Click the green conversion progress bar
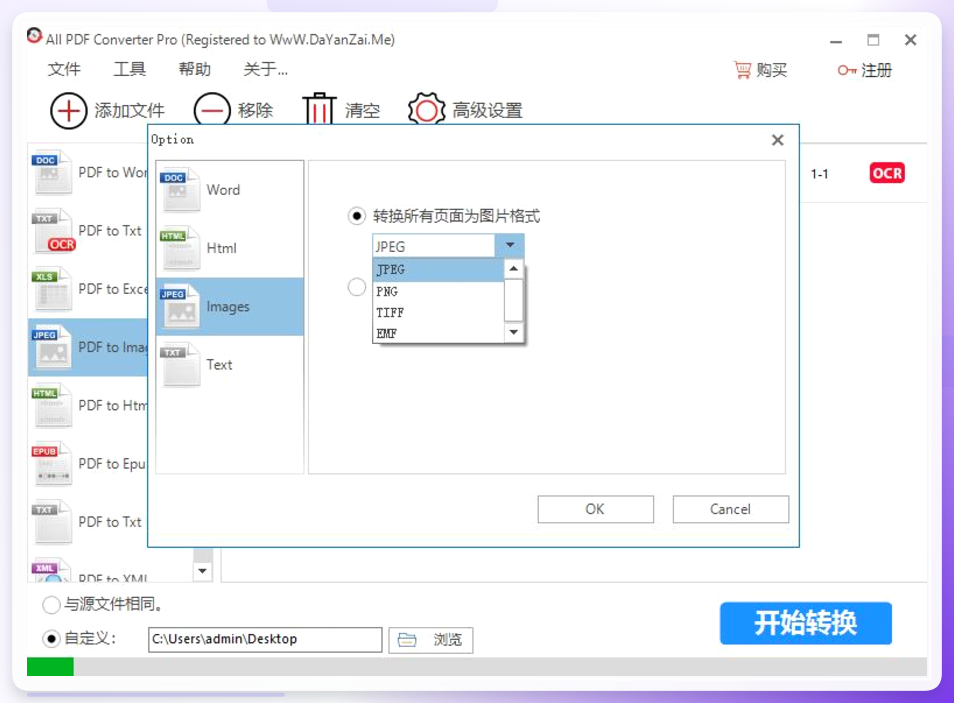This screenshot has width=954, height=703. click(x=50, y=666)
